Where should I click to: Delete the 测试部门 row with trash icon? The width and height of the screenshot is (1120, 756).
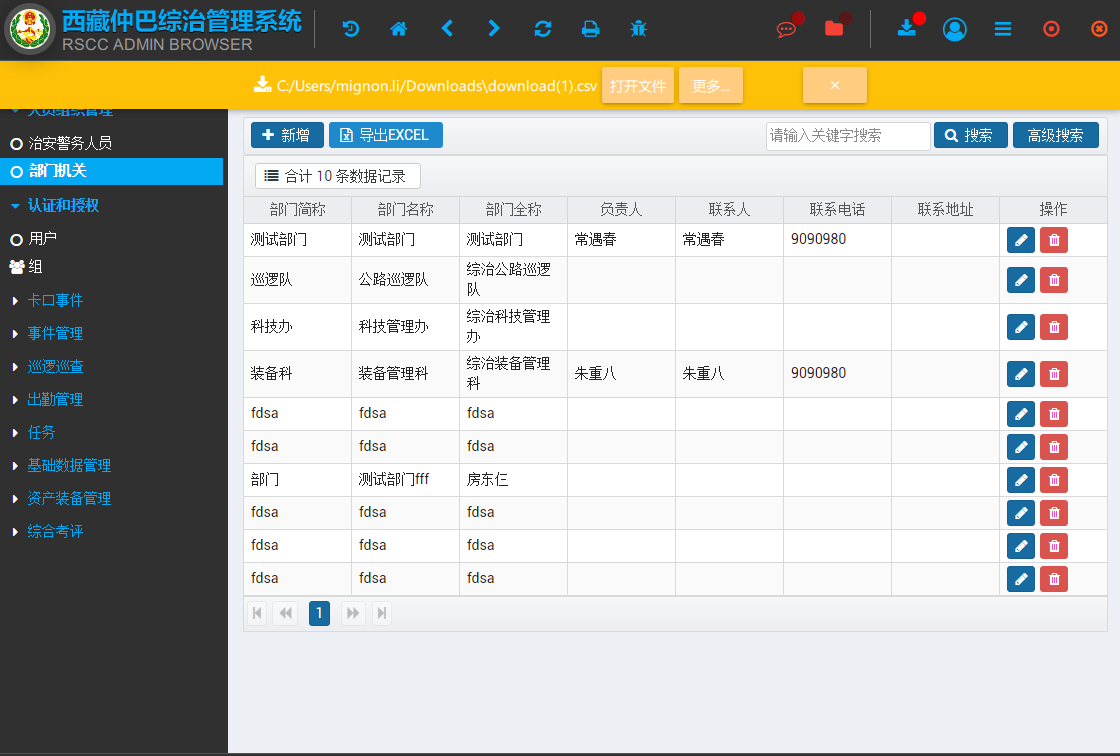tap(1054, 240)
